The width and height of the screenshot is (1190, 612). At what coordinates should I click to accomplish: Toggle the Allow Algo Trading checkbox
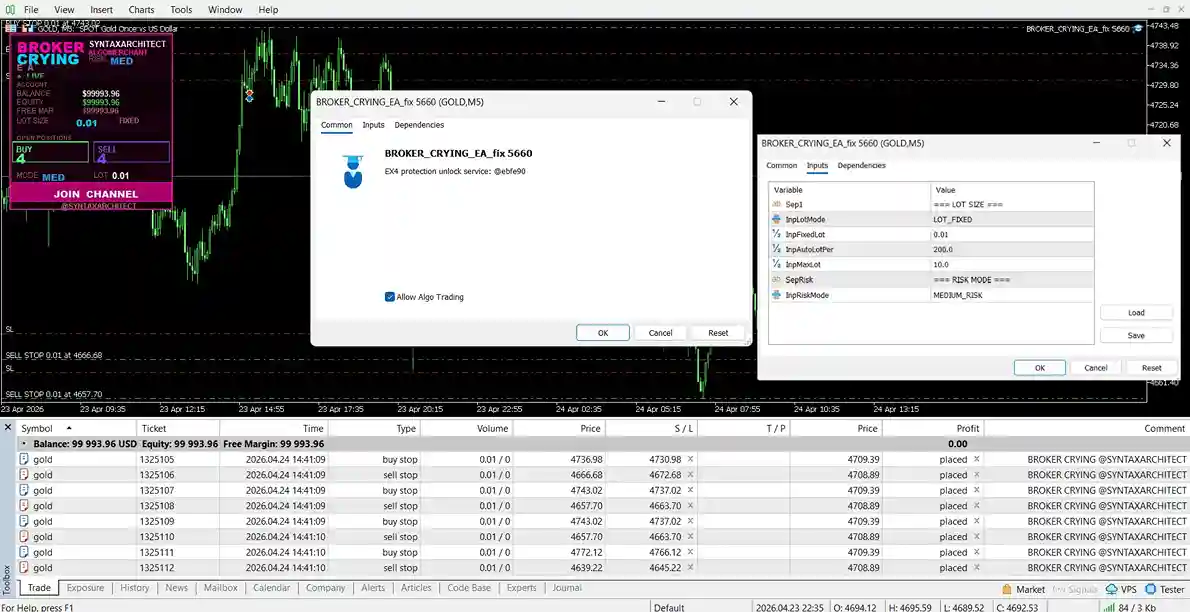pyautogui.click(x=390, y=297)
